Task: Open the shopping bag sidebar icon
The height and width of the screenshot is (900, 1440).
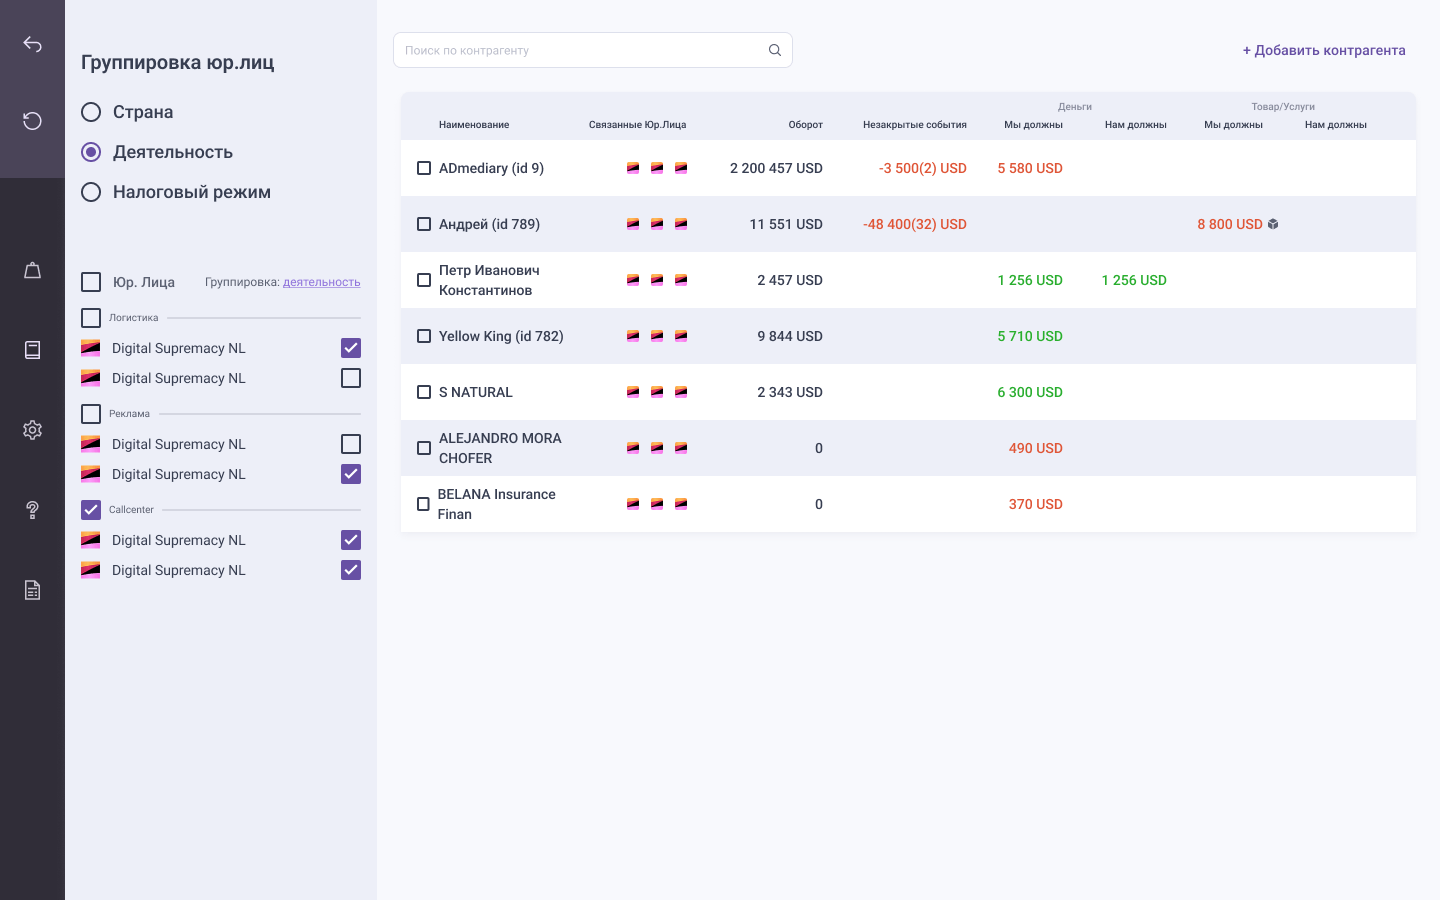Action: coord(32,270)
